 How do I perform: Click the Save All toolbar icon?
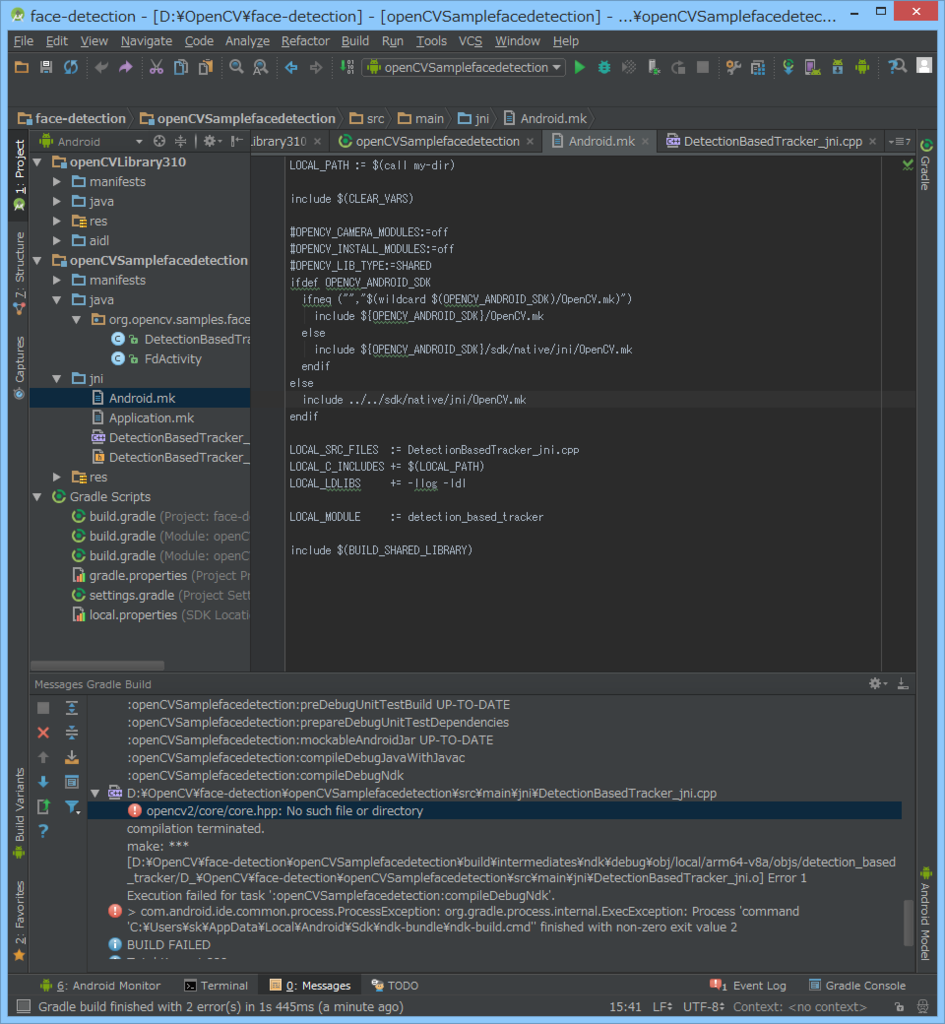[46, 67]
